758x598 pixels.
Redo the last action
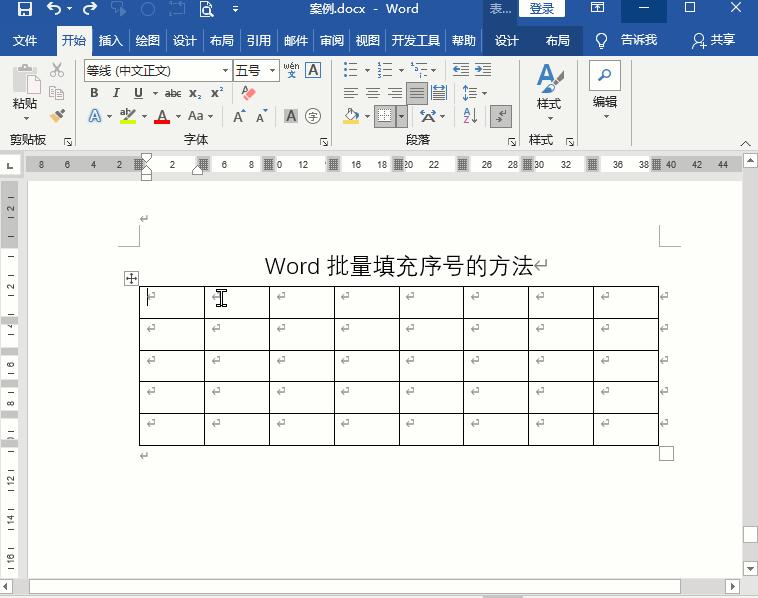[x=90, y=9]
